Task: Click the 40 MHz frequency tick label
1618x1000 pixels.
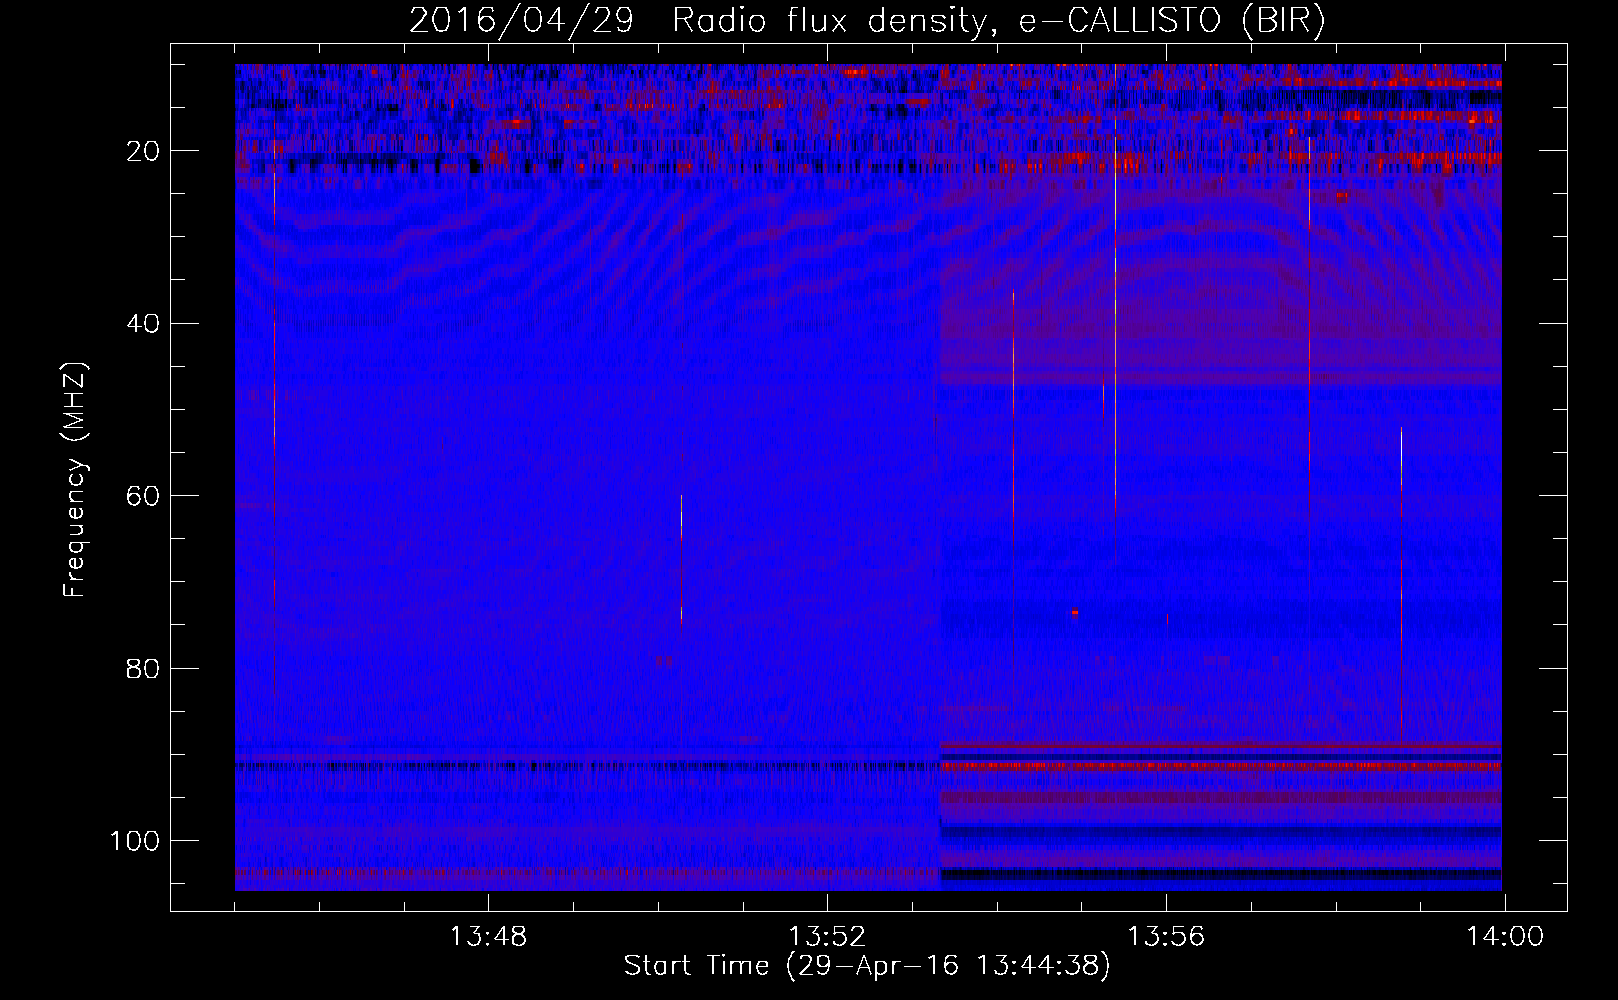Action: point(143,323)
